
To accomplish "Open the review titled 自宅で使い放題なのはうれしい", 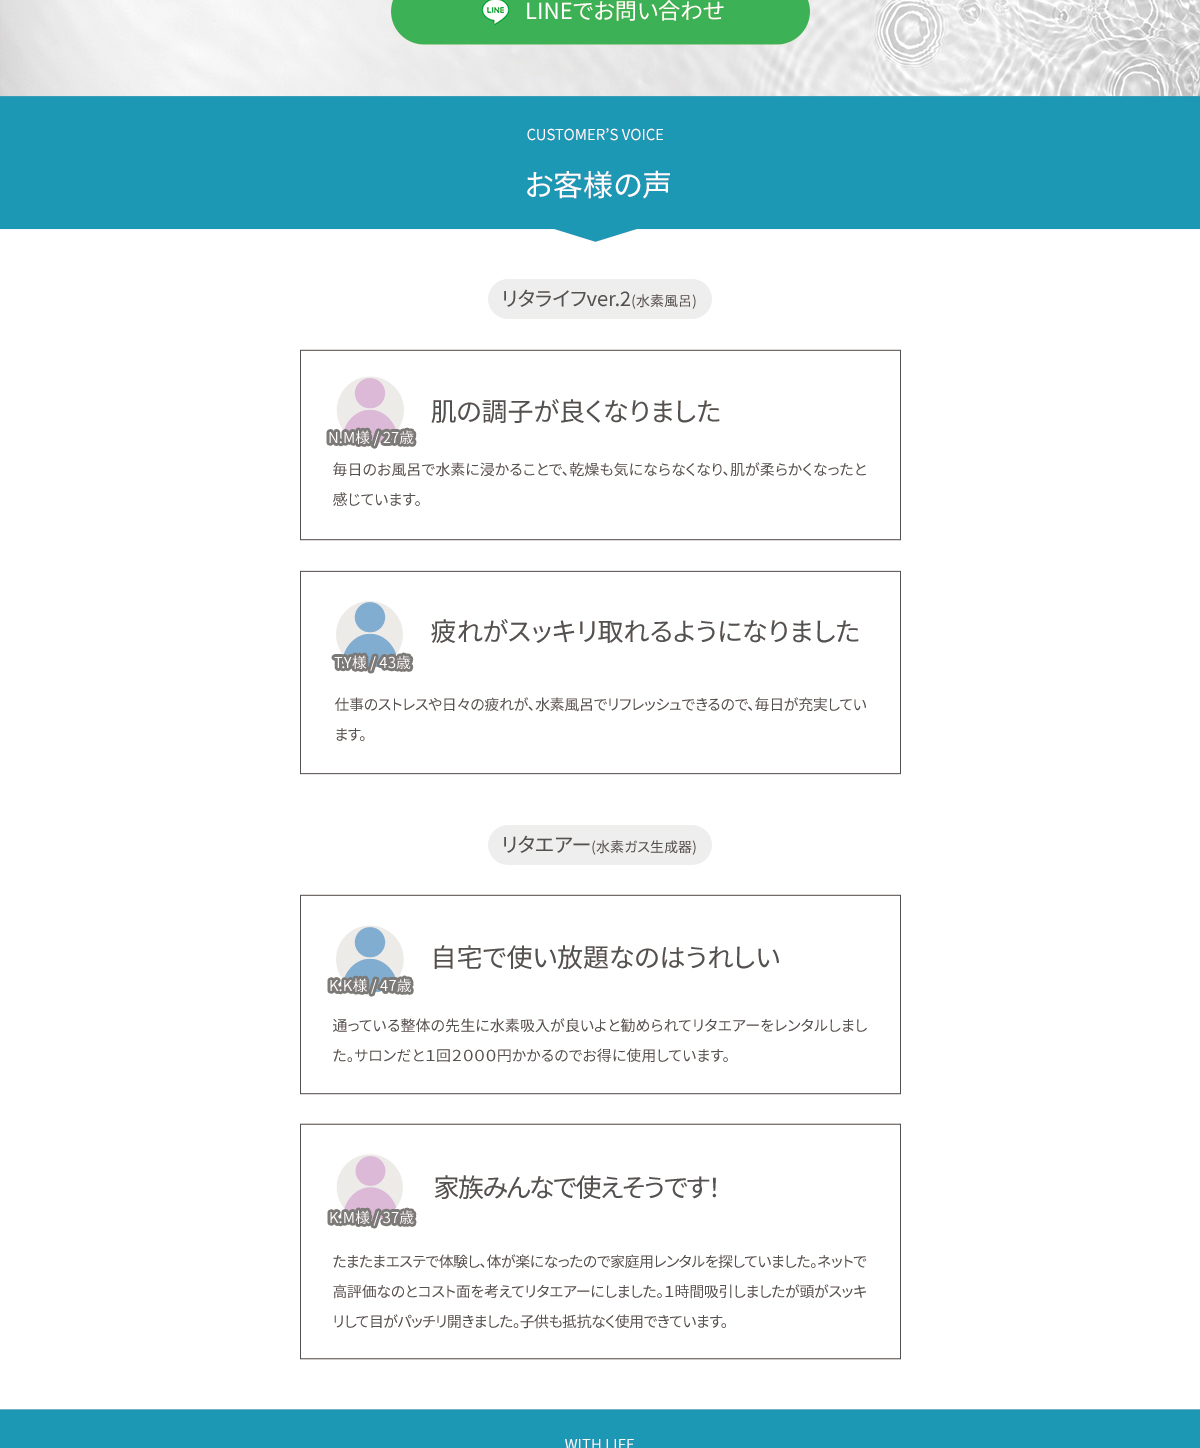I will point(605,957).
